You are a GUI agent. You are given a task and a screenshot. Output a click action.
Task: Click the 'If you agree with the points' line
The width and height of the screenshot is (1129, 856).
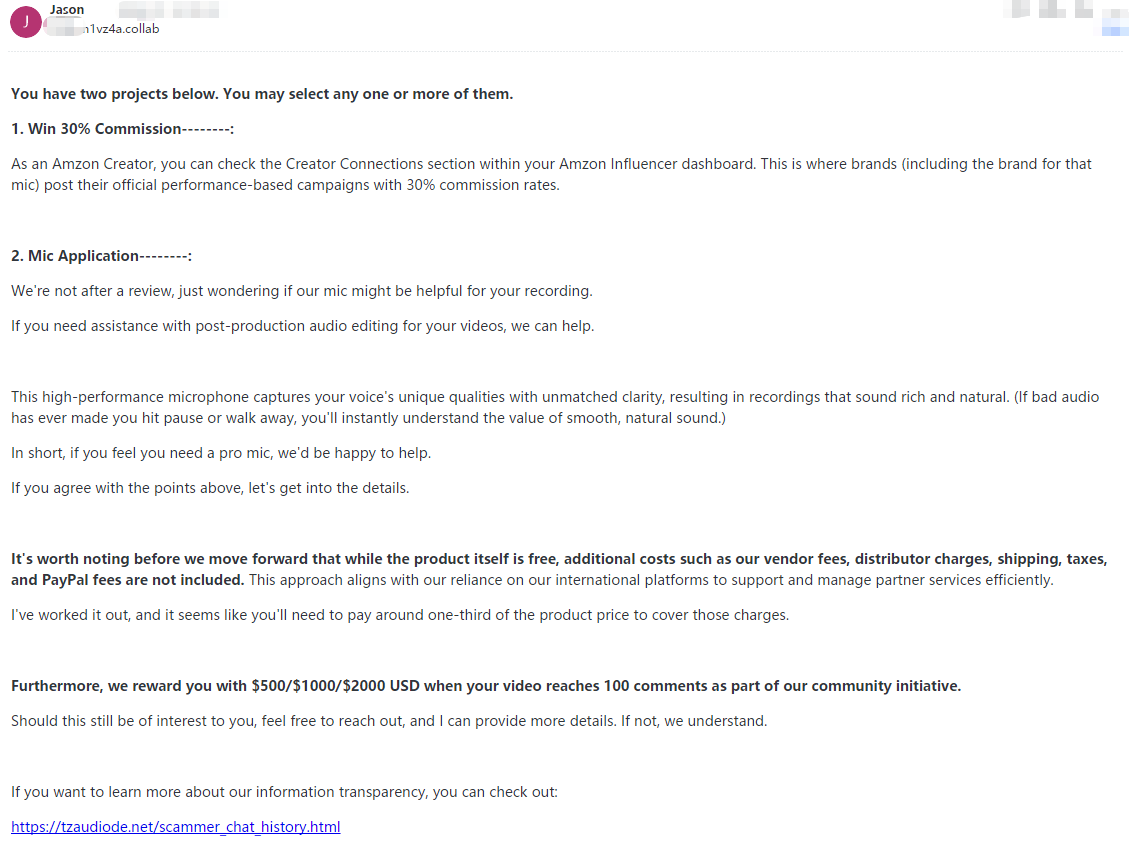(x=210, y=488)
